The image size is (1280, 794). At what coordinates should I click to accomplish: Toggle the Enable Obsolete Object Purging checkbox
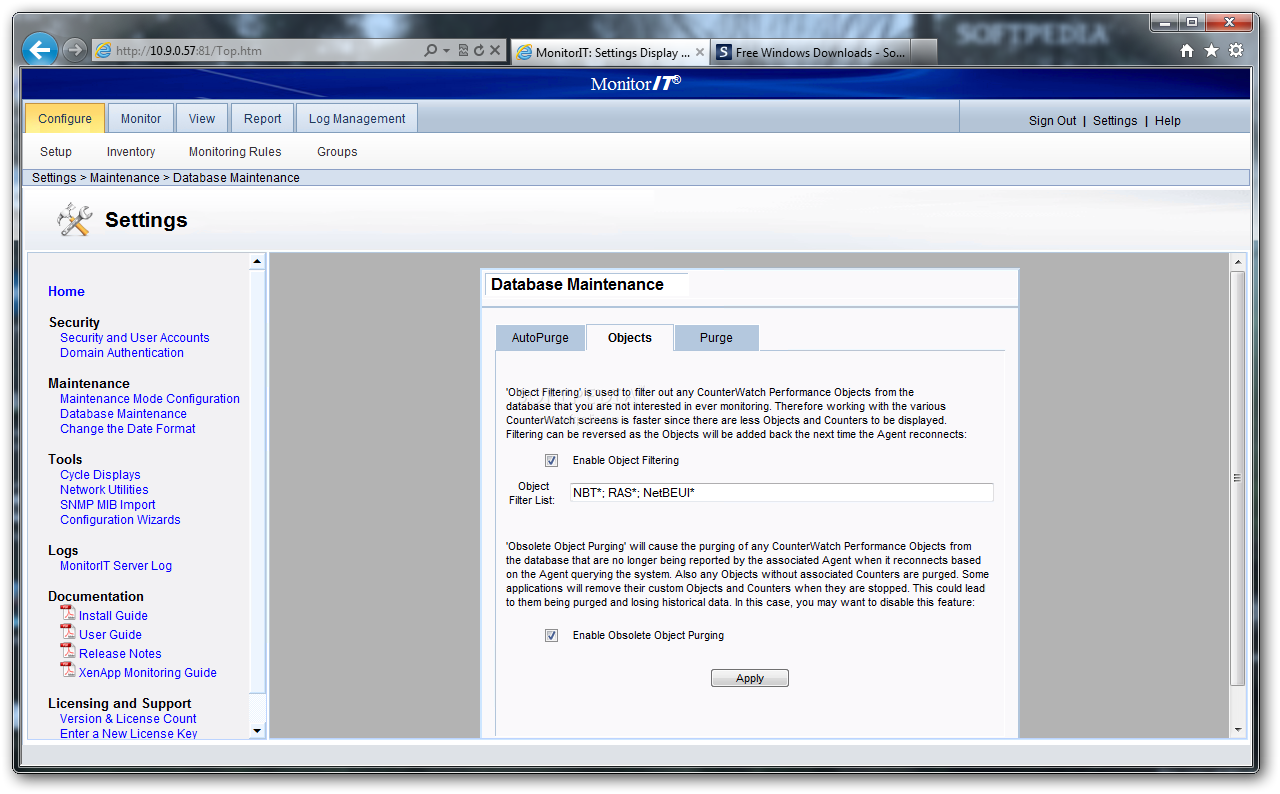[551, 636]
